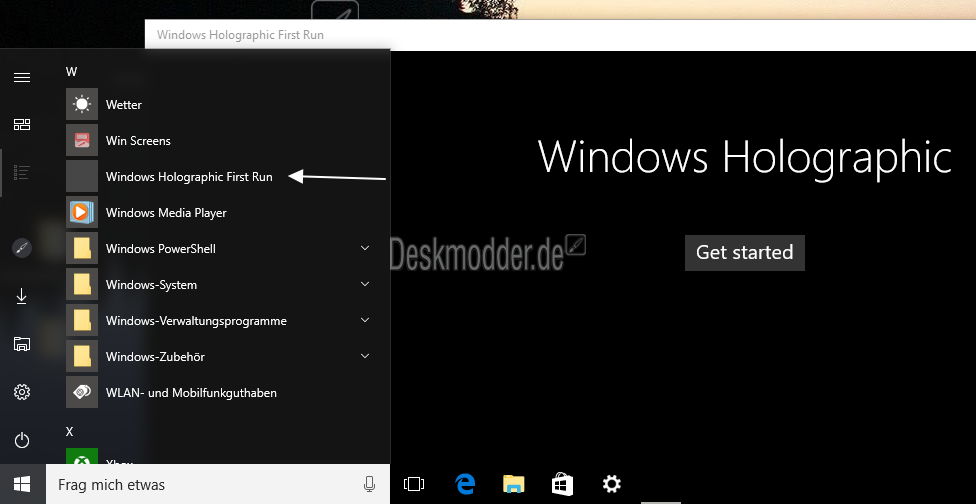
Task: Show pinned tiles view in Start
Action: (x=22, y=124)
